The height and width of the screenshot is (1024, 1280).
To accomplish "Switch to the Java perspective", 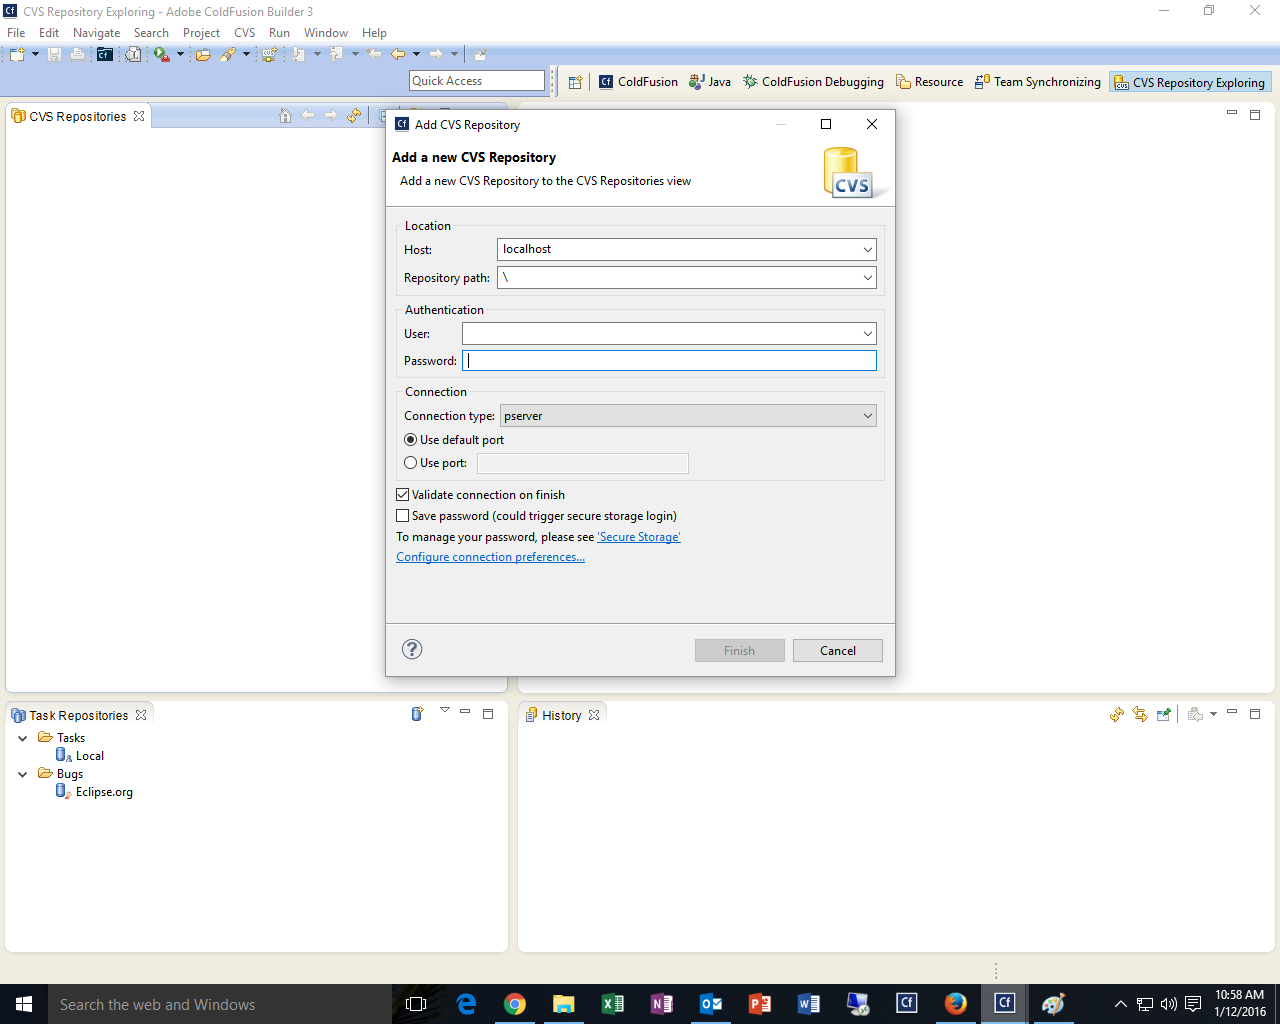I will (x=710, y=82).
